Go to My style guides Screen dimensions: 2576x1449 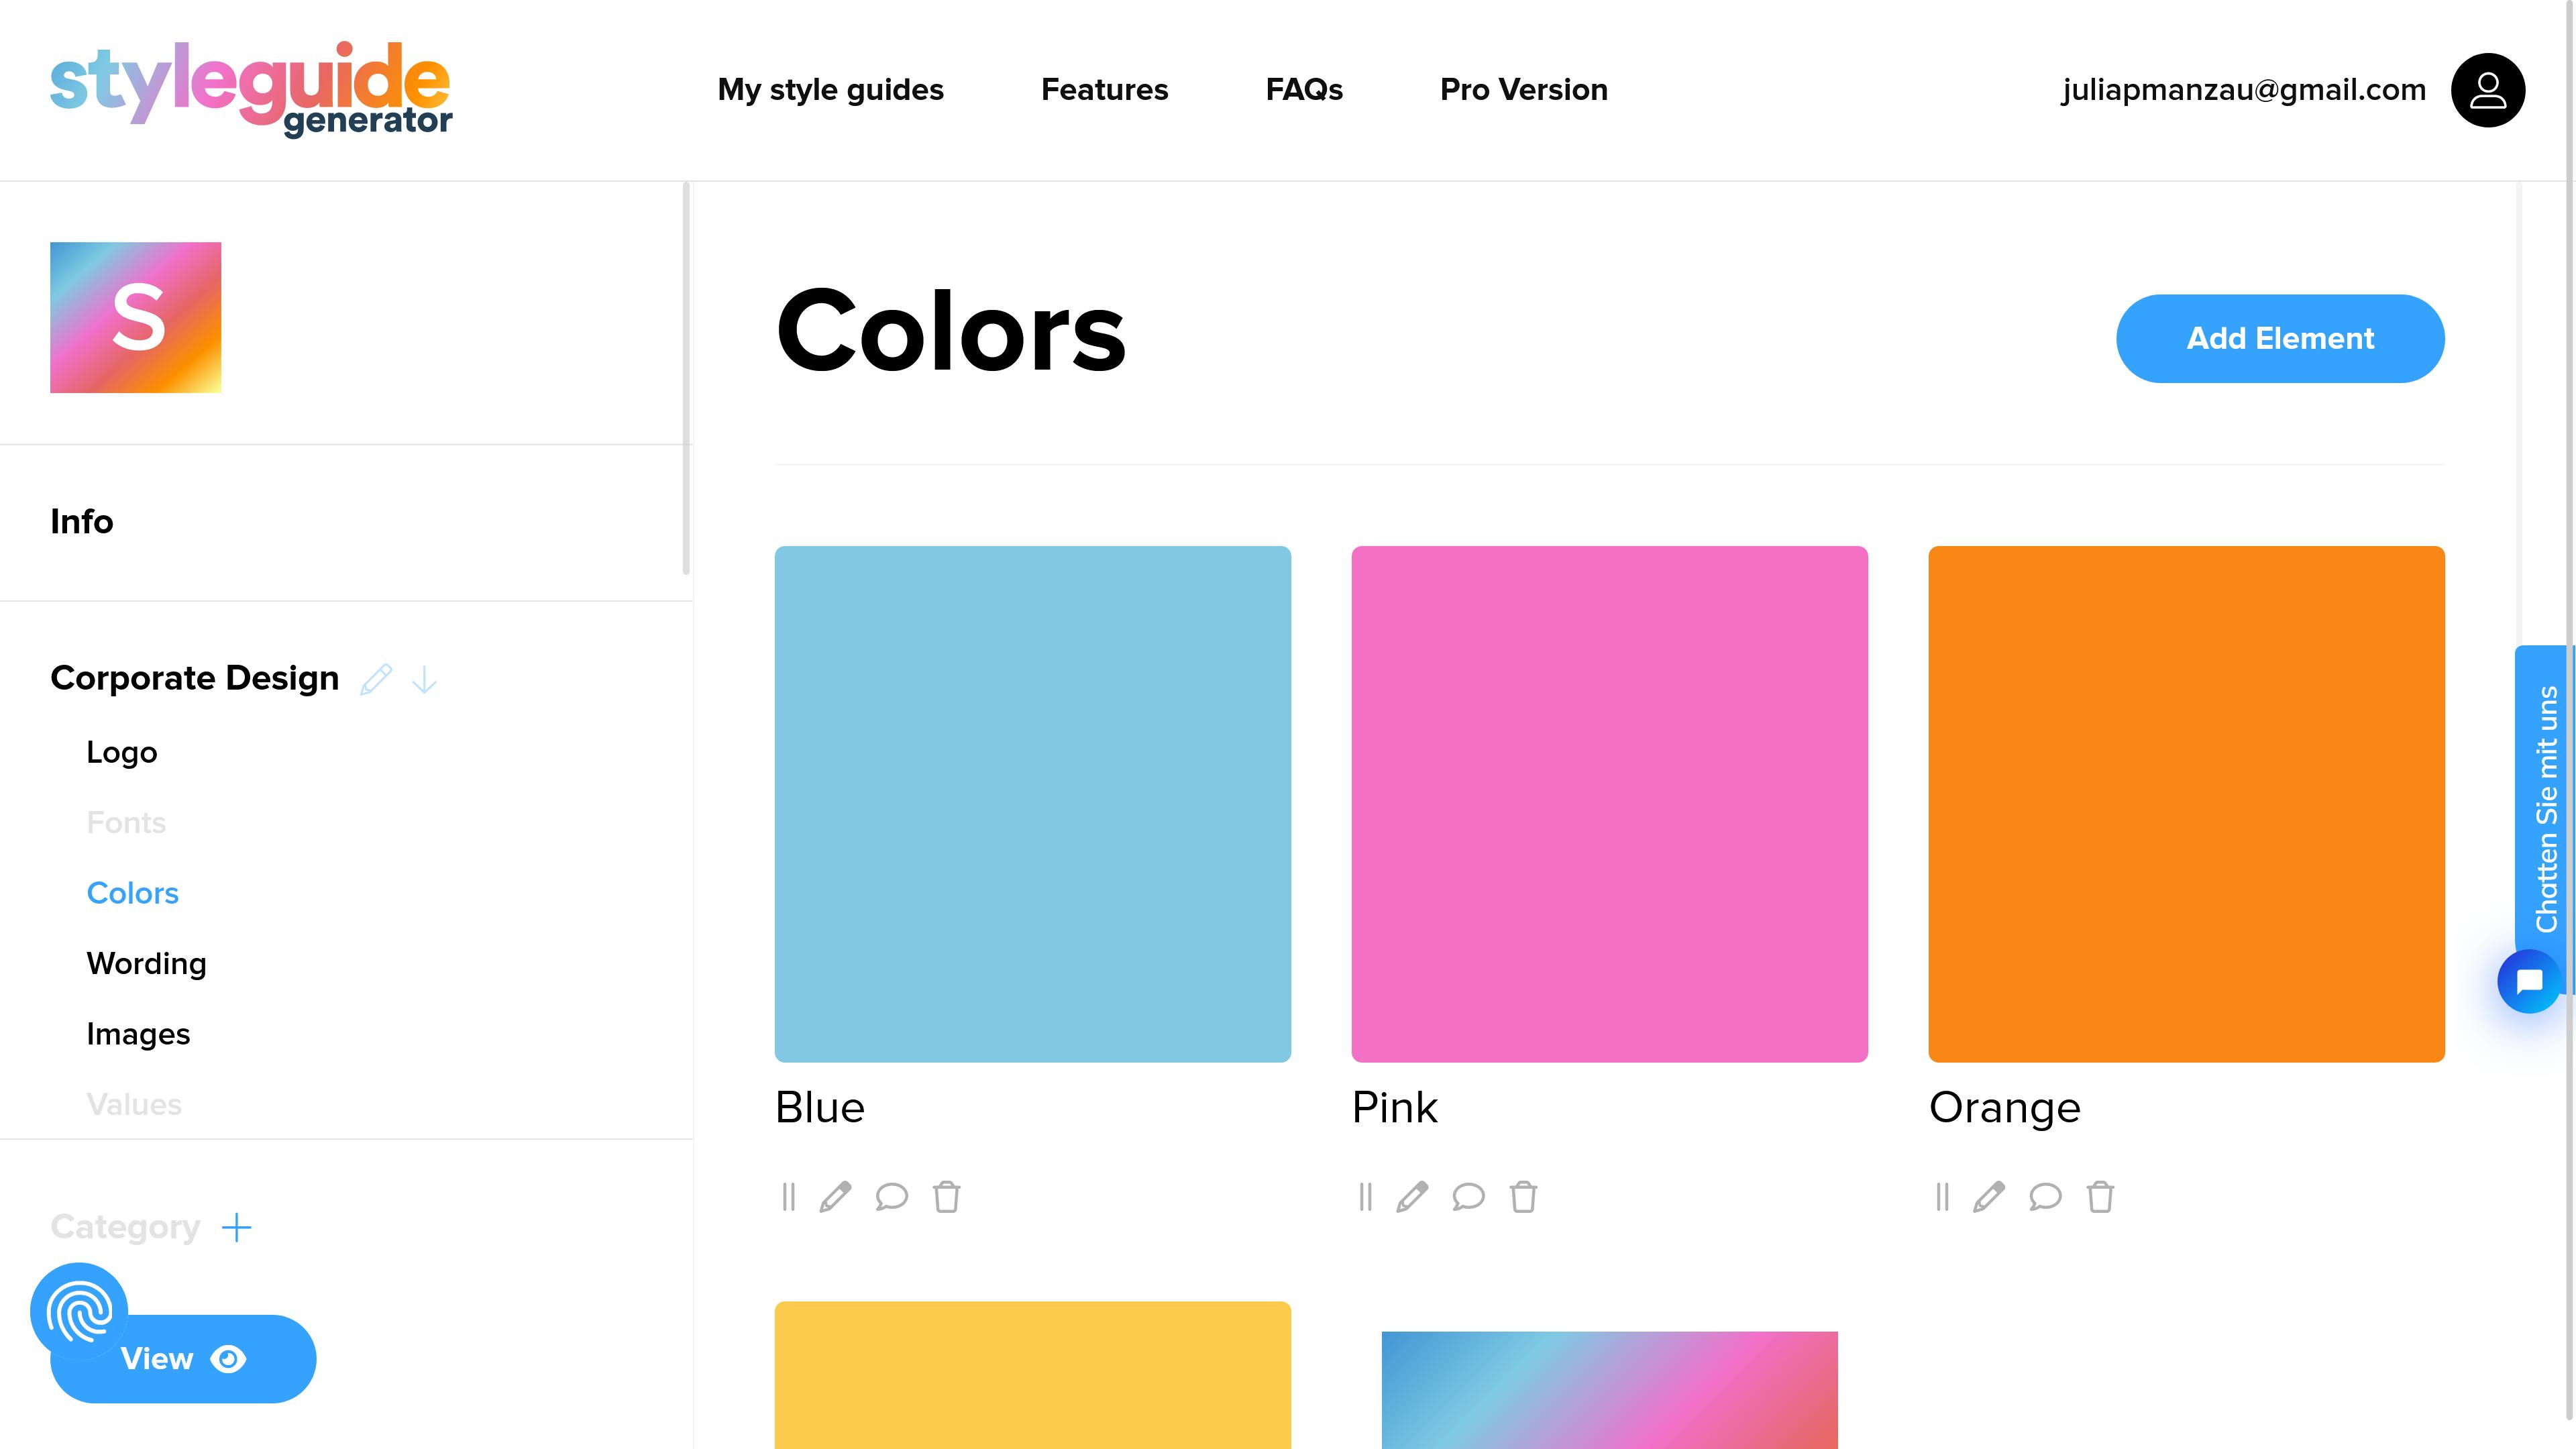pyautogui.click(x=830, y=90)
